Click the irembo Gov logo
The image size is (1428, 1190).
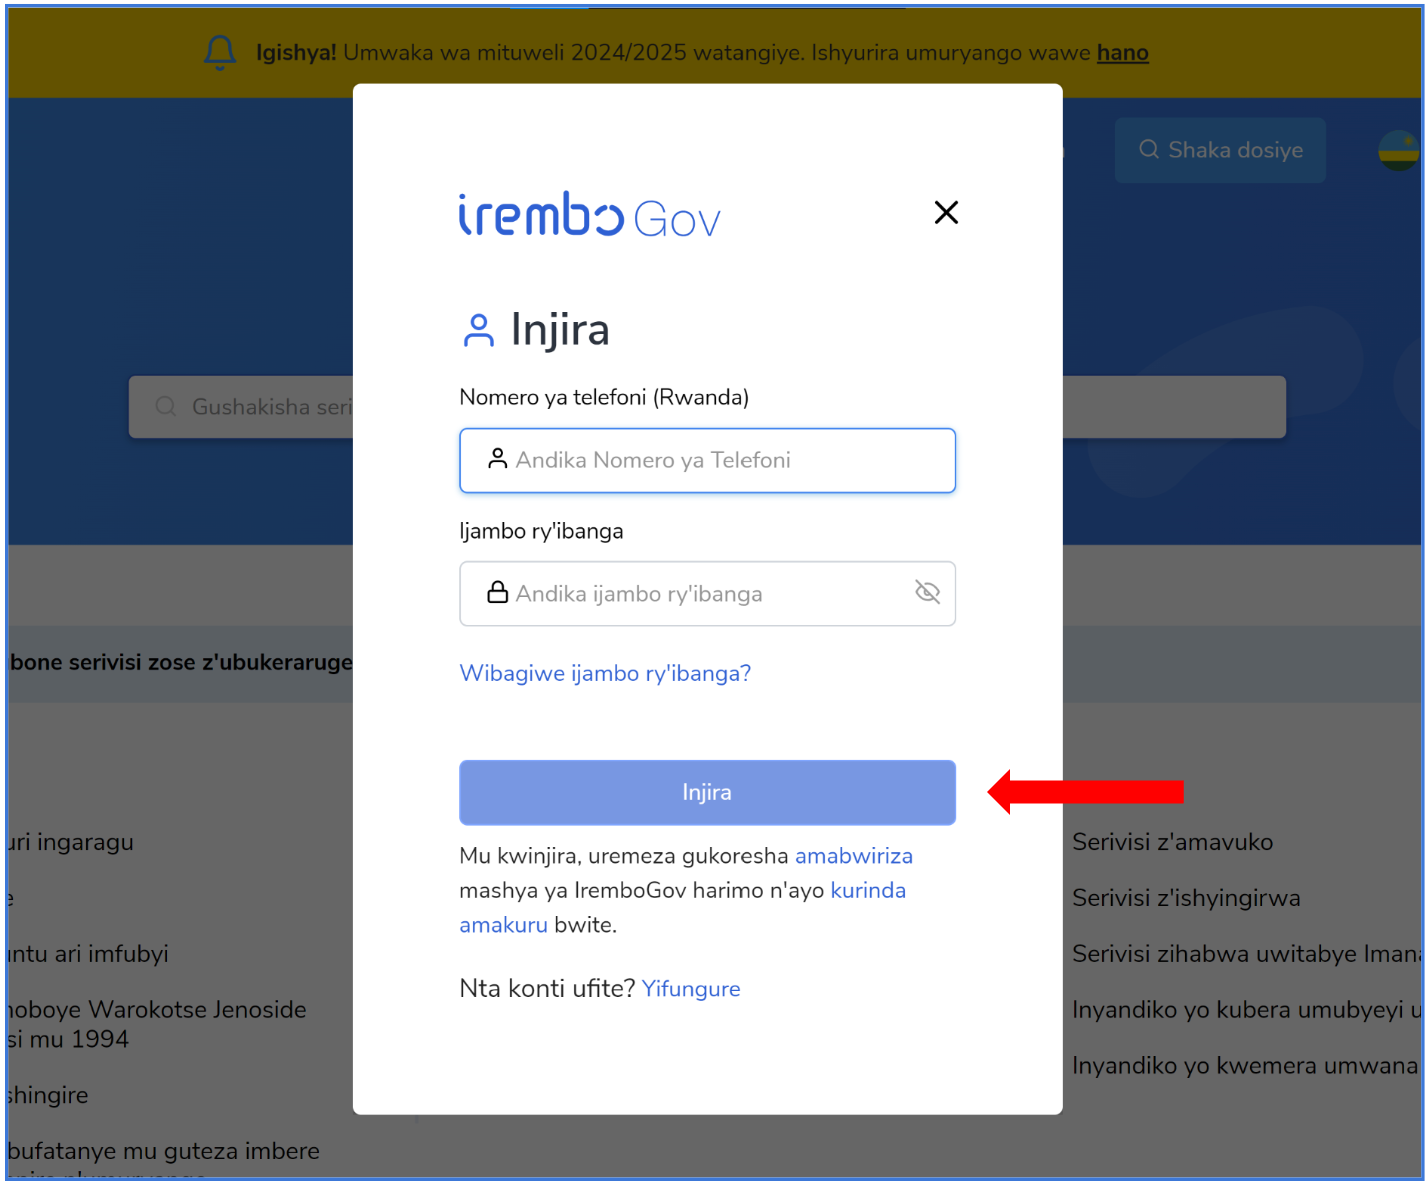590,215
